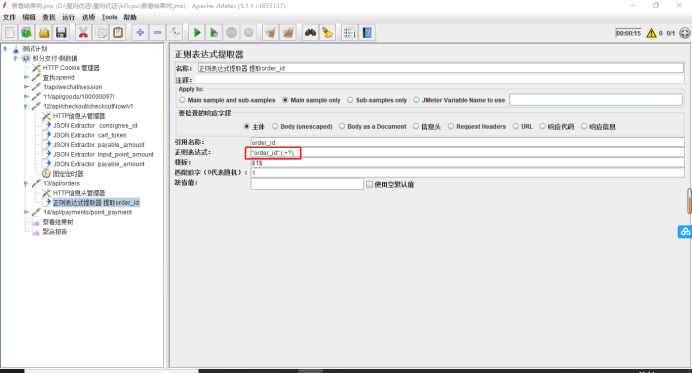Choose Sub-samples only radio option

tap(350, 100)
